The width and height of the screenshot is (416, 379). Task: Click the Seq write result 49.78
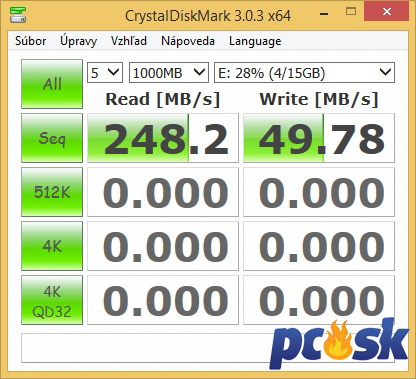tap(319, 138)
